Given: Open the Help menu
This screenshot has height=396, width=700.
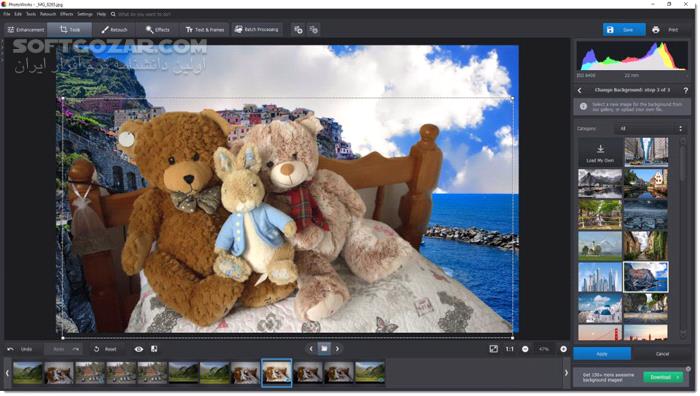Looking at the screenshot, I should click(x=101, y=14).
